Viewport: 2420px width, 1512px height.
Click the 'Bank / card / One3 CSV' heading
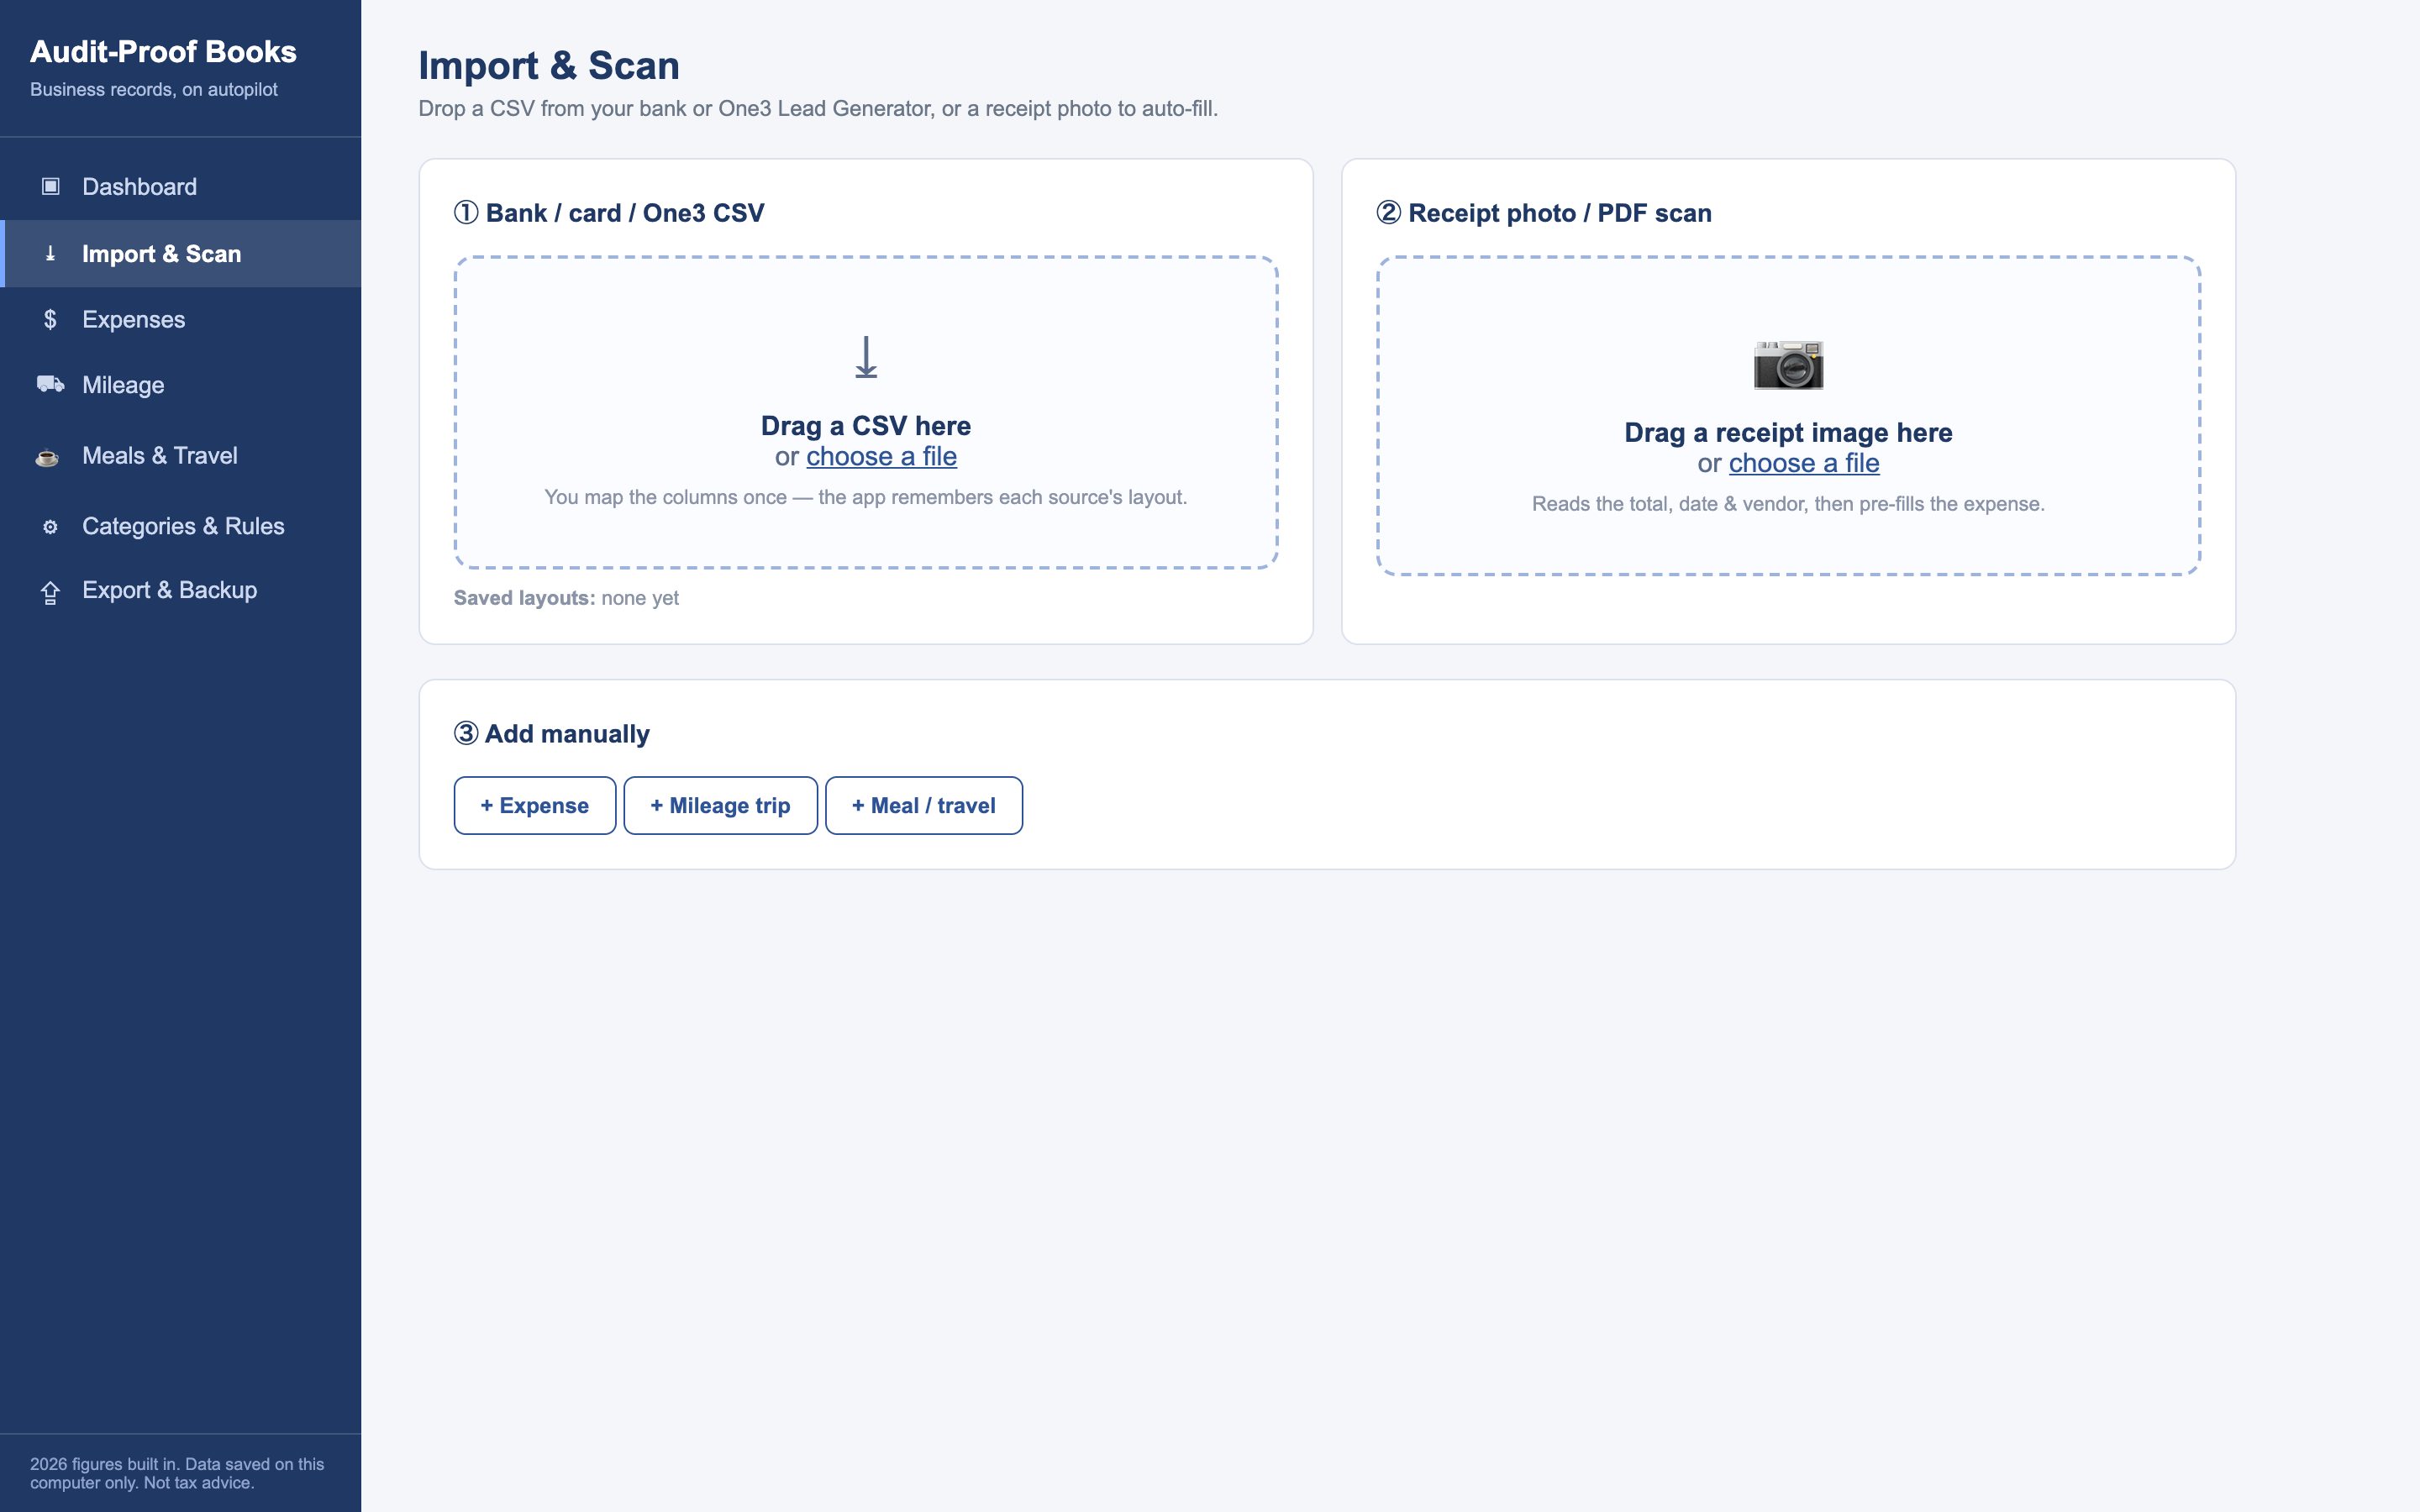[x=609, y=213]
